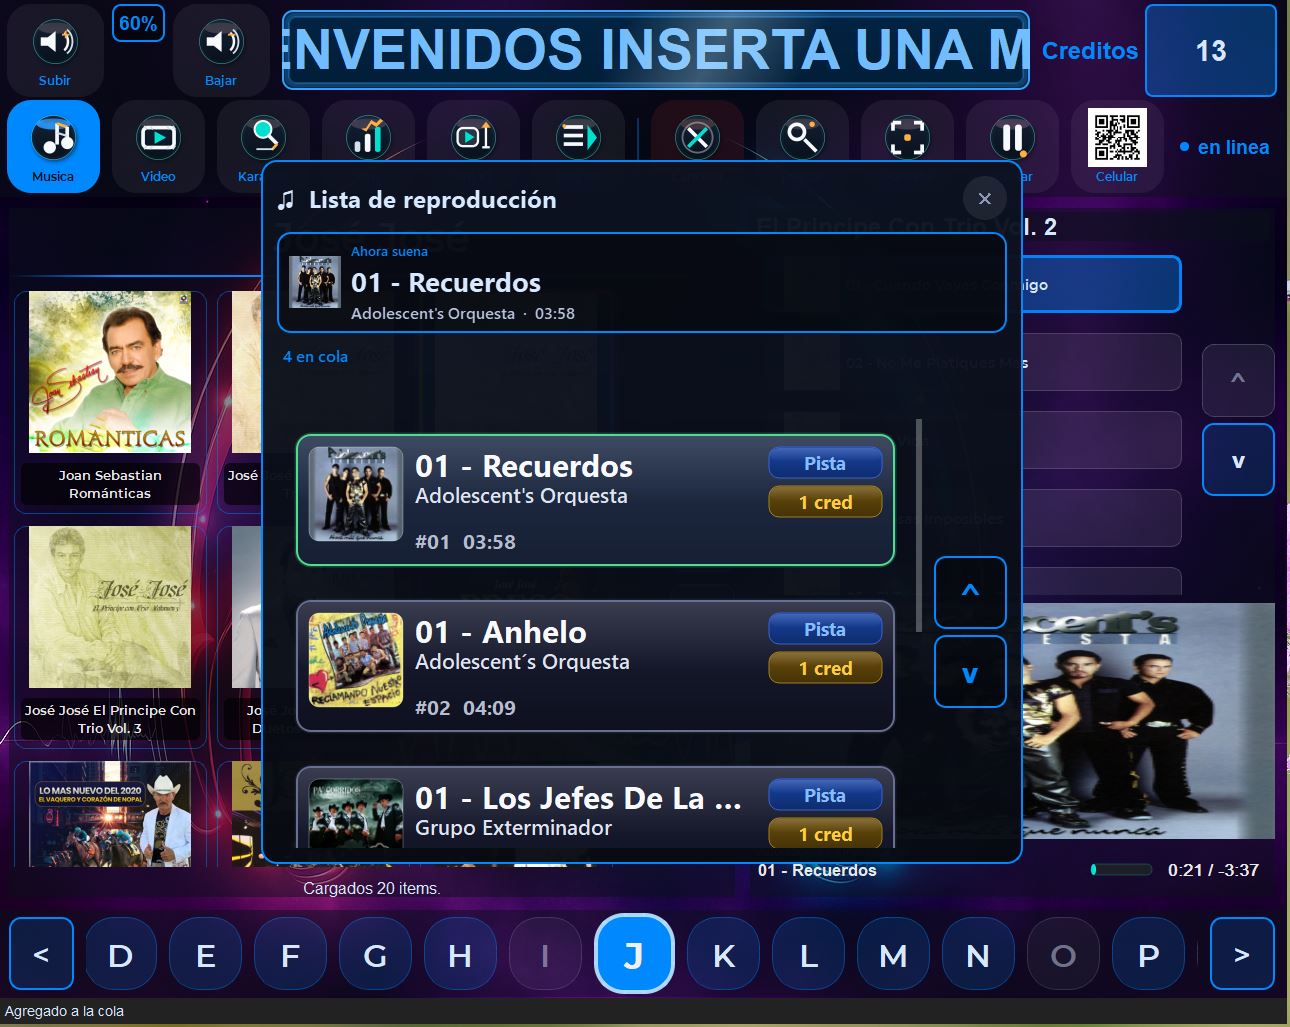Click the queue list scrollbar
Image resolution: width=1290 pixels, height=1027 pixels.
tap(918, 525)
